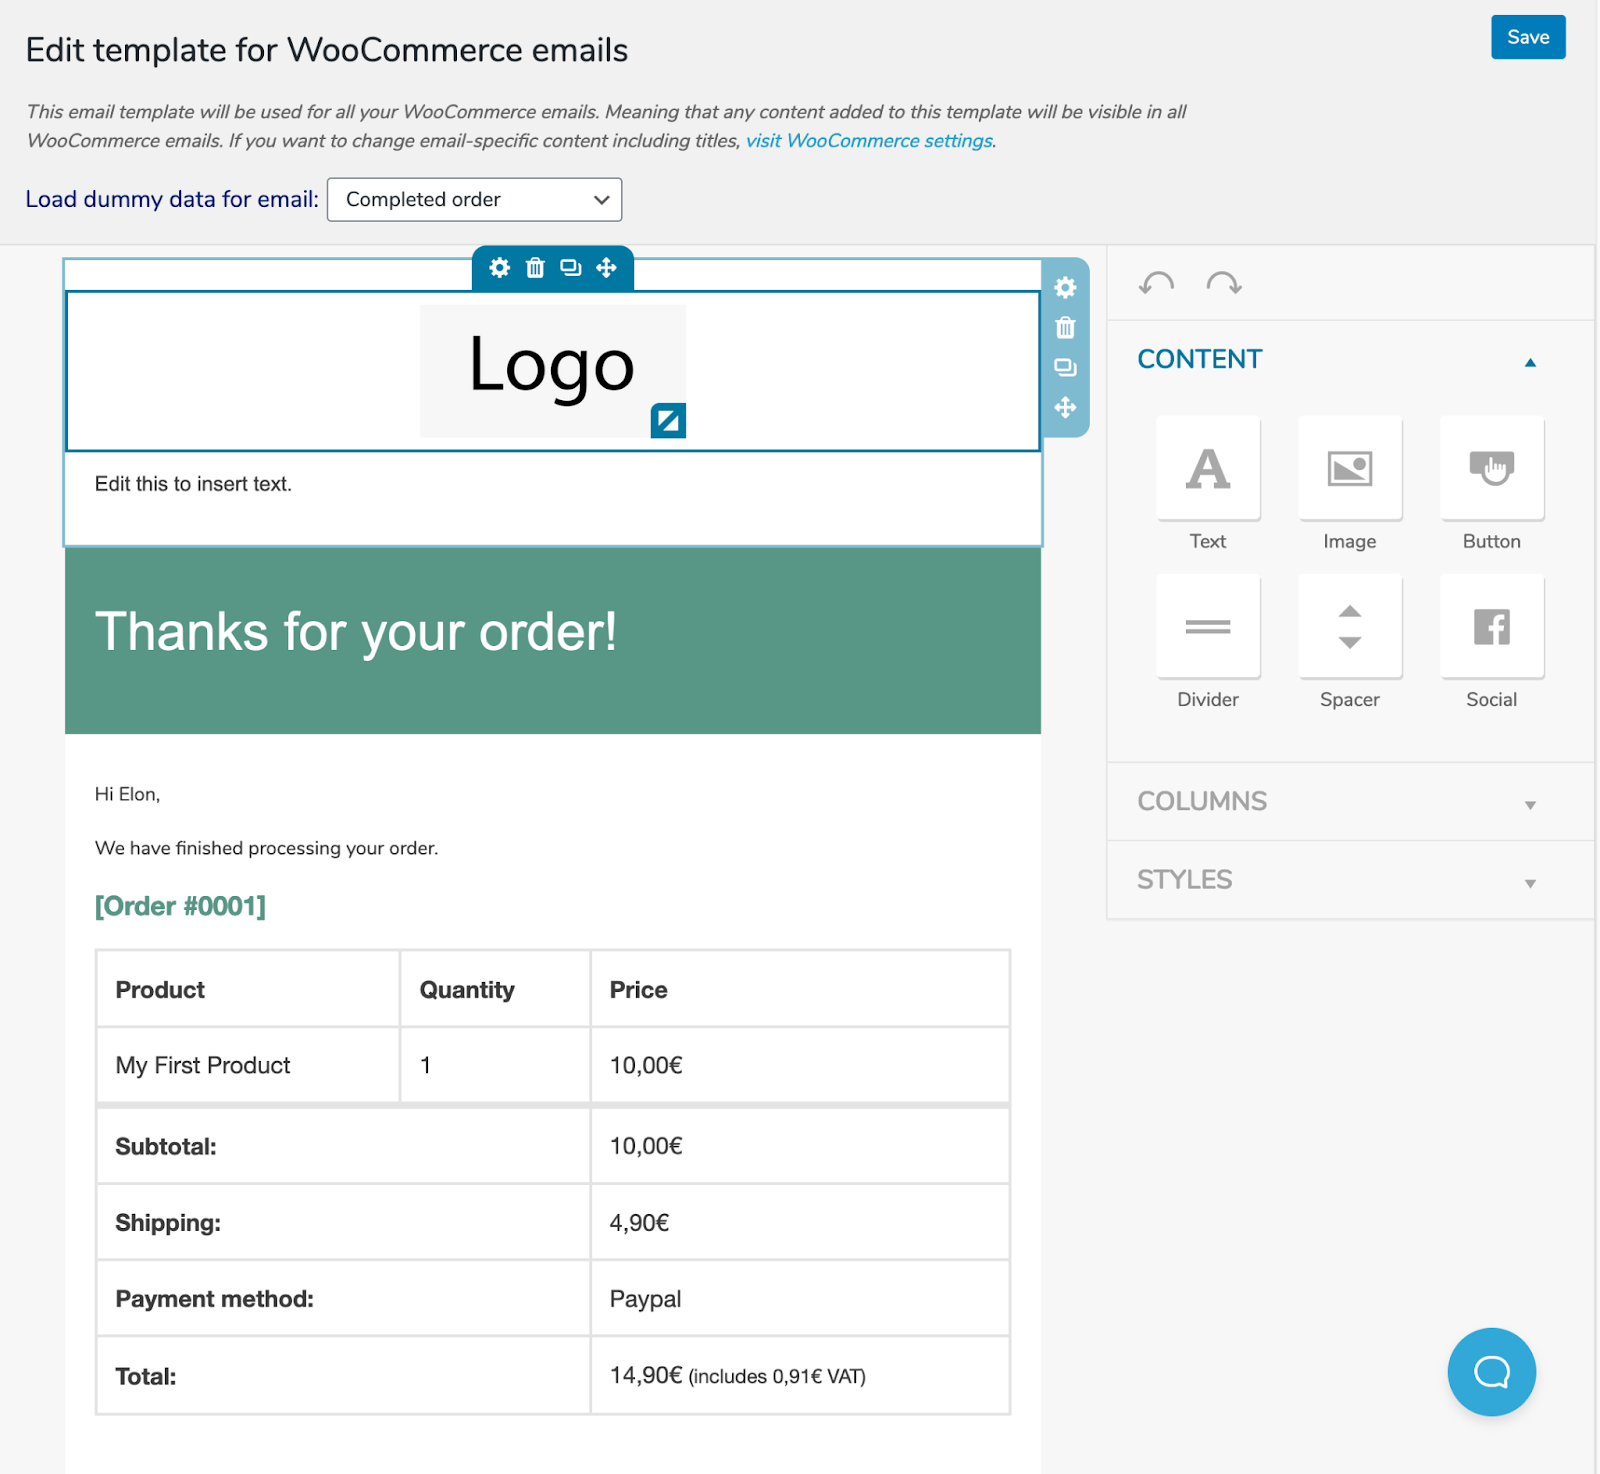Expand the STYLES section
Screen dimensions: 1600x1474
(x=1530, y=883)
